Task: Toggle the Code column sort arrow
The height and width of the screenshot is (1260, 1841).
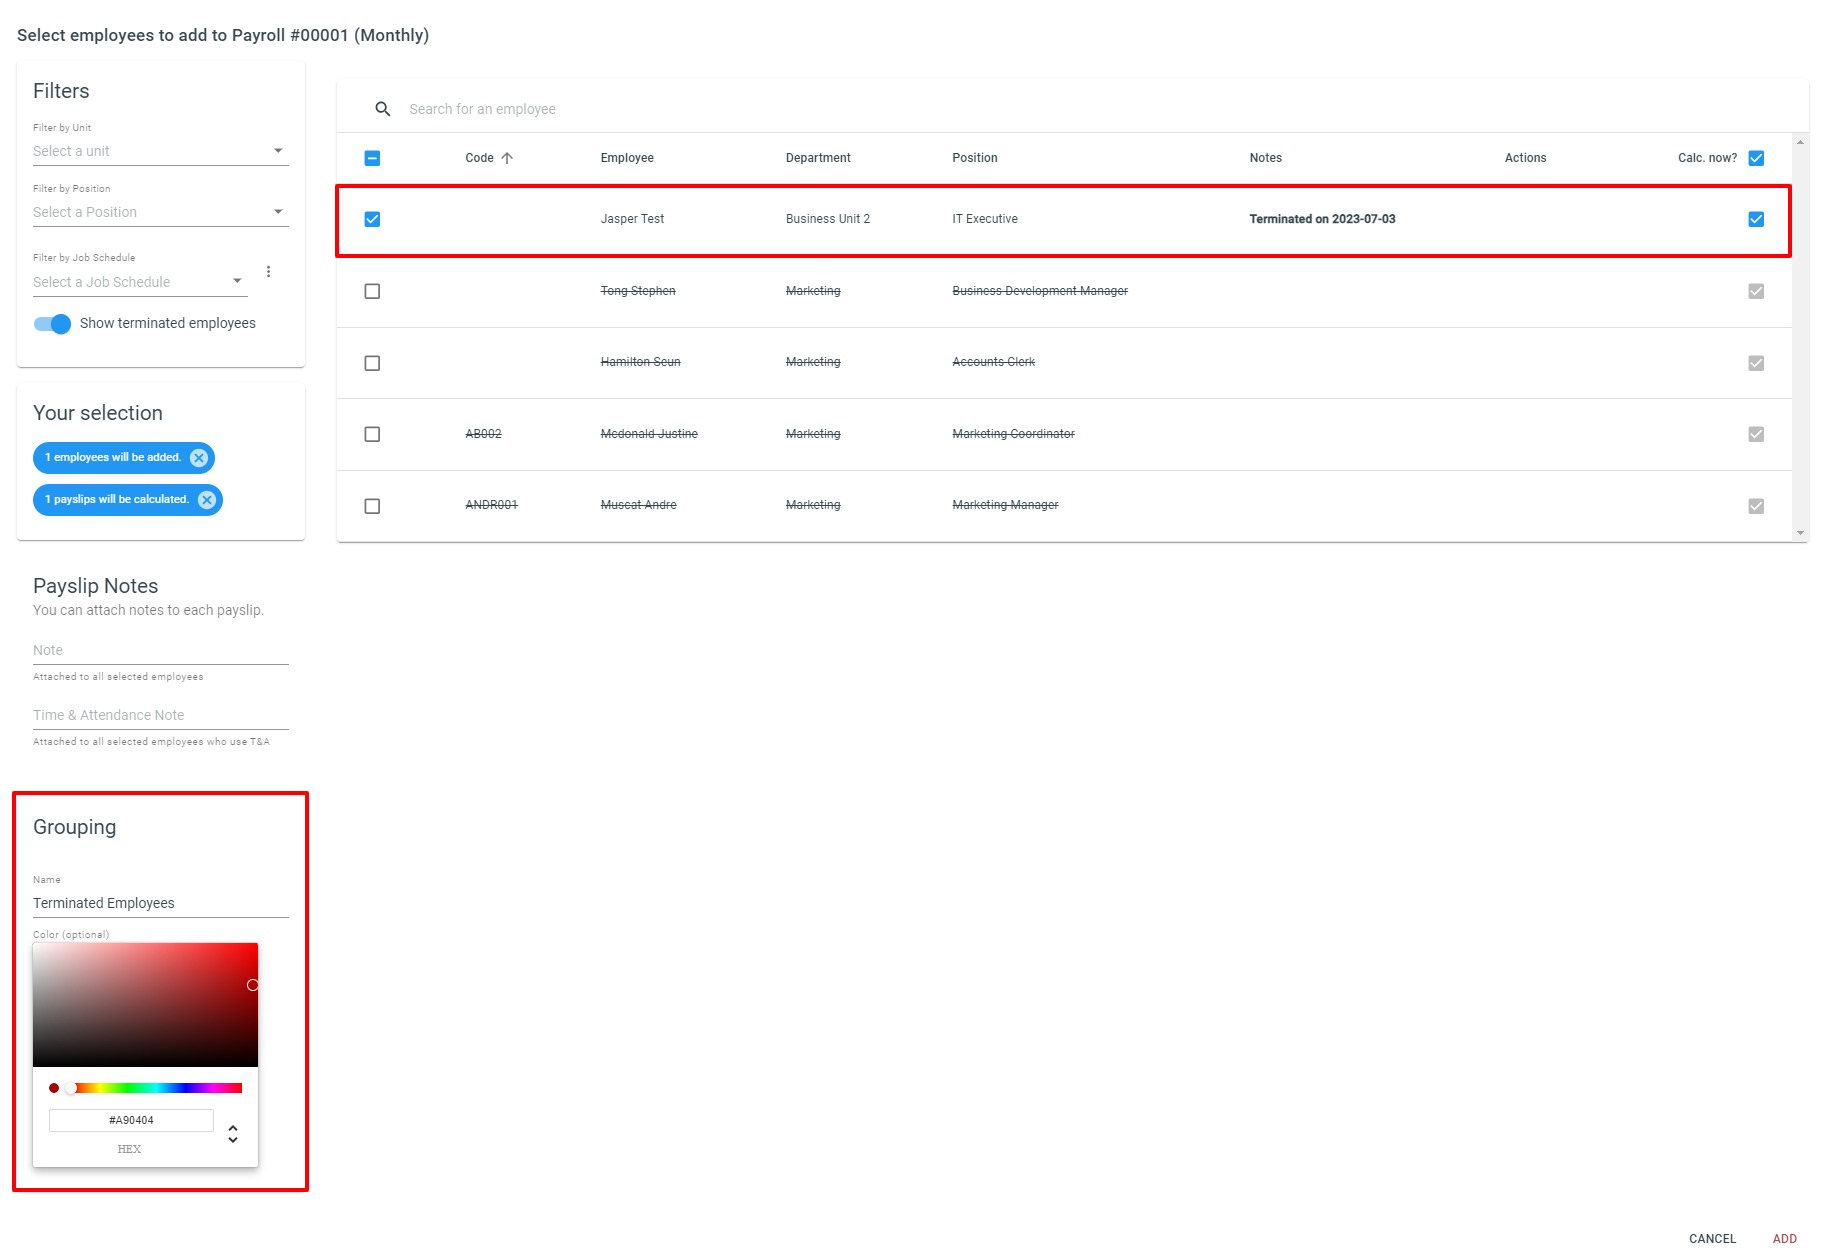Action: (508, 157)
